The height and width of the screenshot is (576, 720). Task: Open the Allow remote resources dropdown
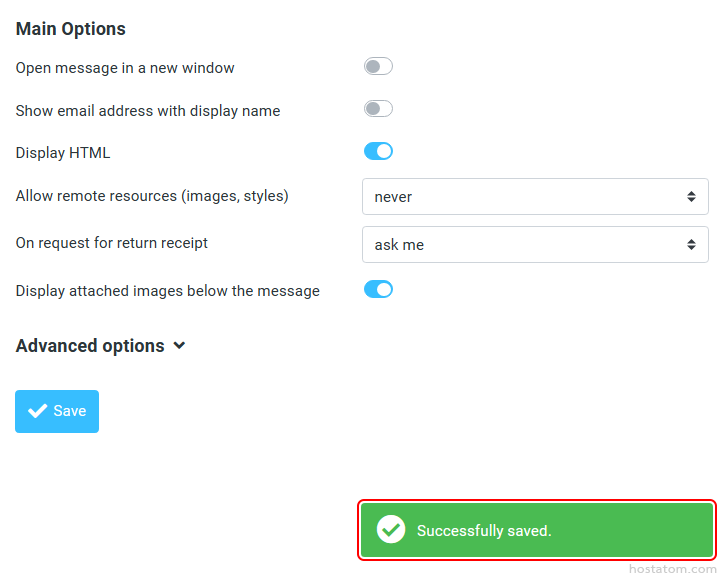point(534,197)
